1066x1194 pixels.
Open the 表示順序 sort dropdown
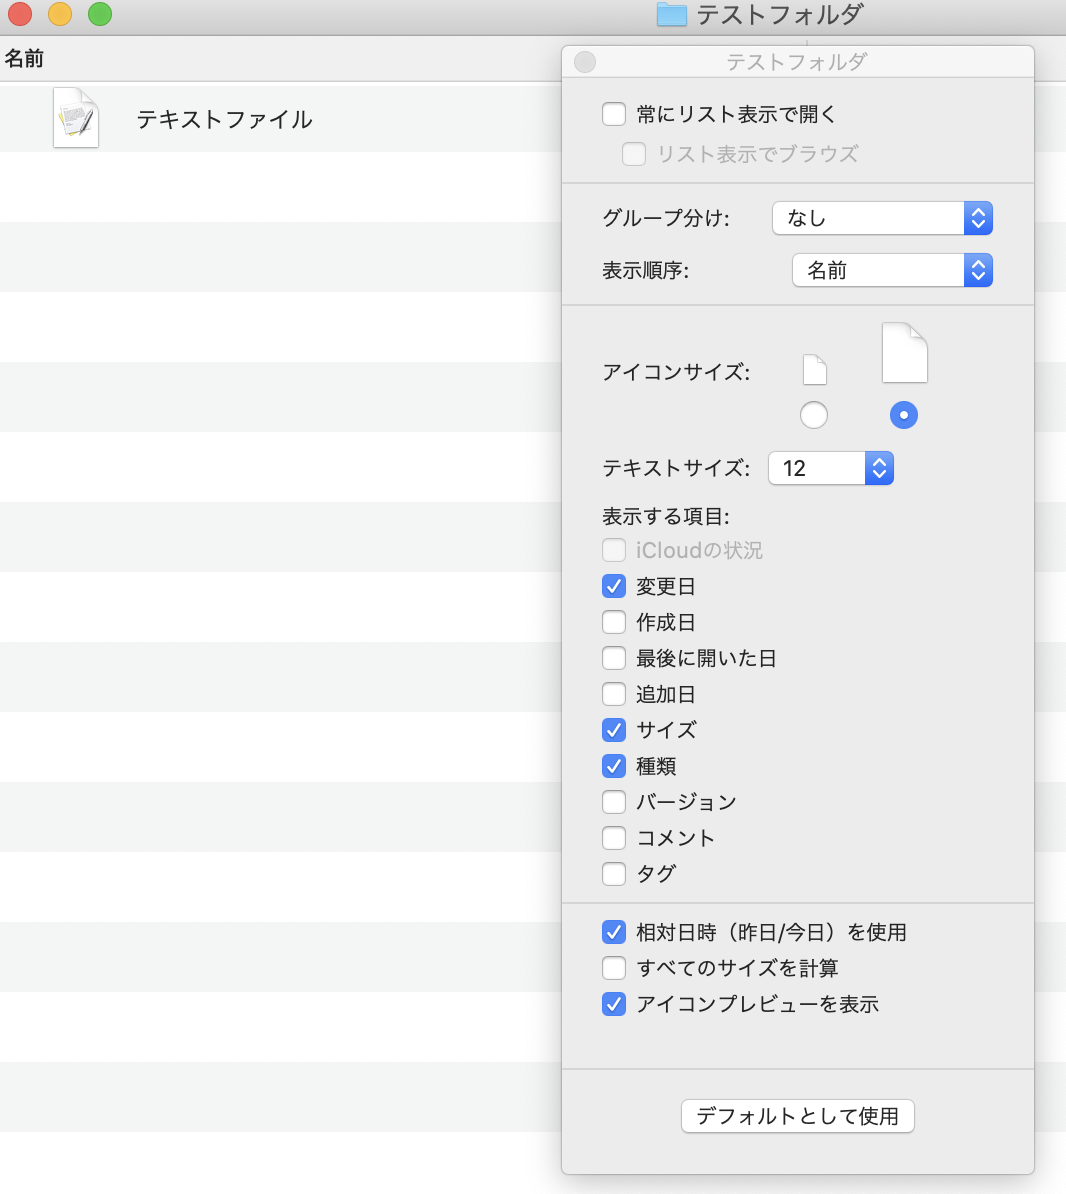coord(892,270)
